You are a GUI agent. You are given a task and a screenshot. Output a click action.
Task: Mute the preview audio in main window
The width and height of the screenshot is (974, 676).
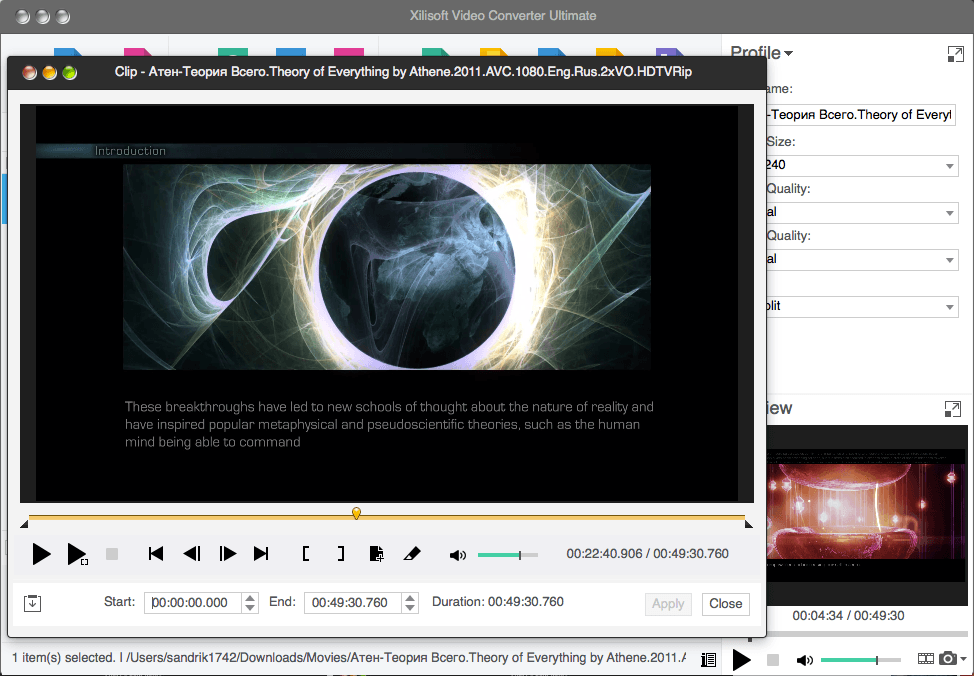[804, 660]
